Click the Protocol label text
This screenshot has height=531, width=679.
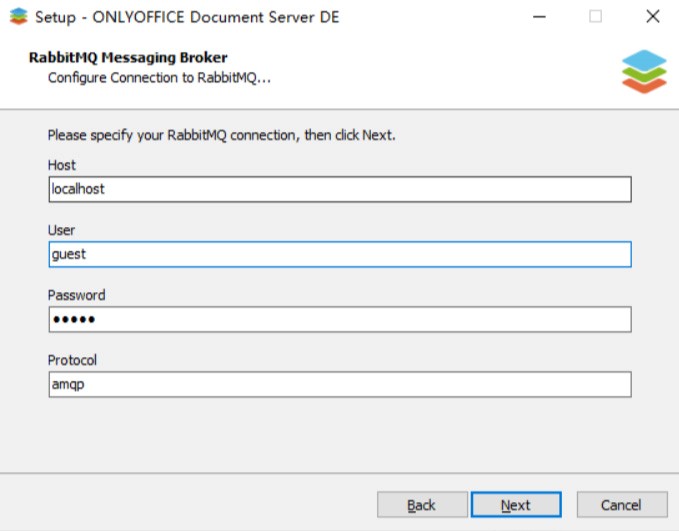point(72,360)
